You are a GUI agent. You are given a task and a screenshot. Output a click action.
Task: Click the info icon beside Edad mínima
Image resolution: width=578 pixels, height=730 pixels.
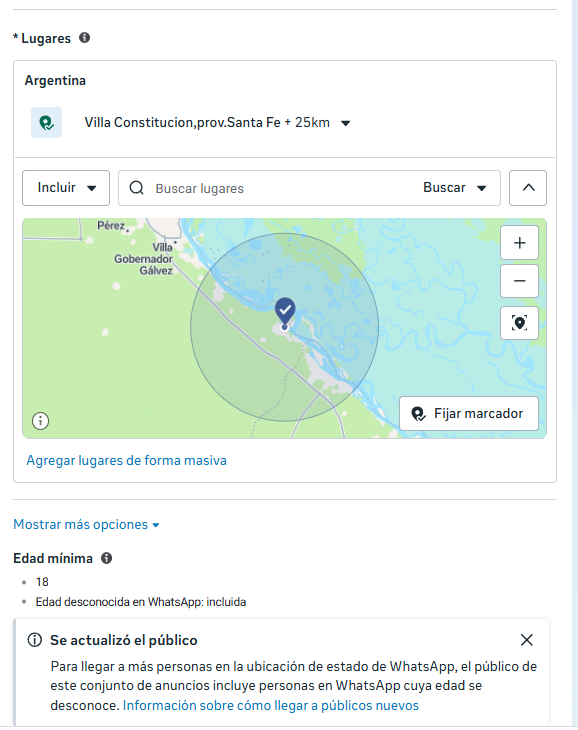[107, 558]
